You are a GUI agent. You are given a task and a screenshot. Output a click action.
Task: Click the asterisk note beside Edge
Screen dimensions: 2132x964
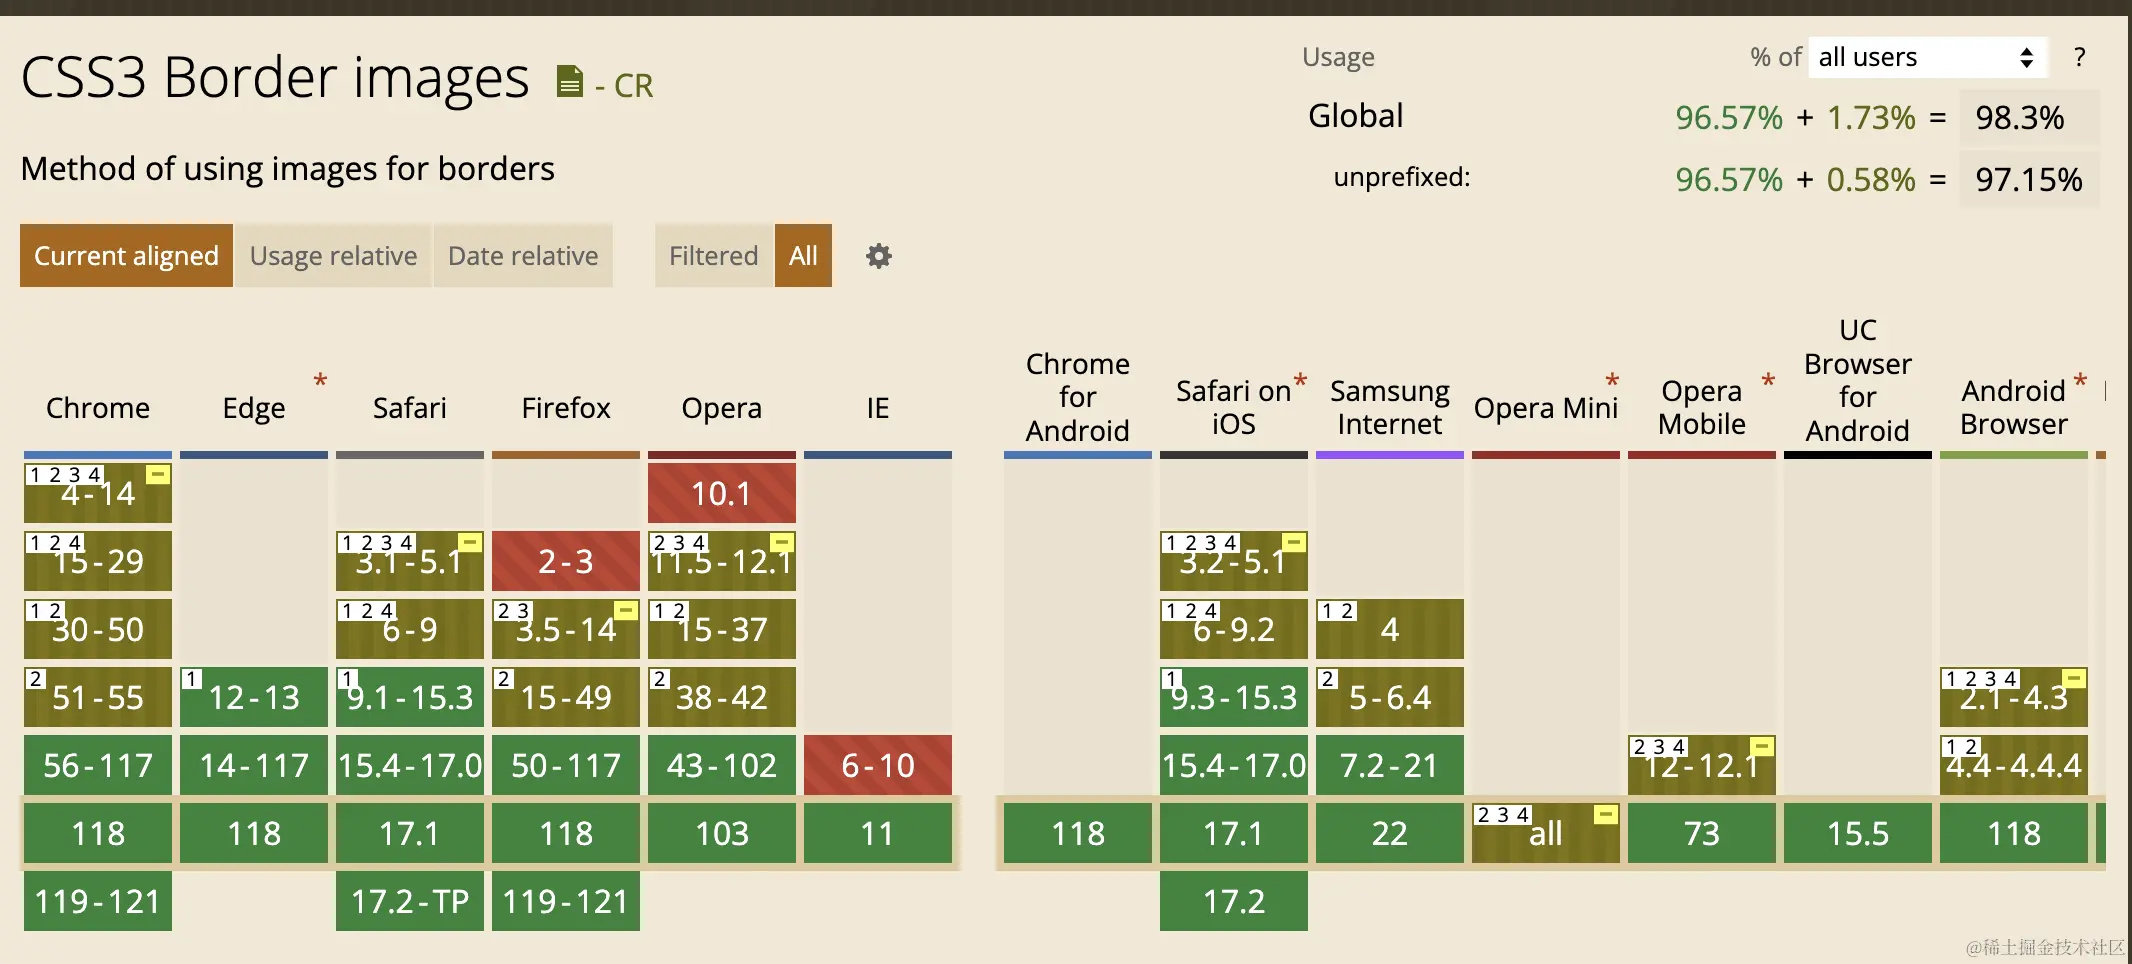(x=320, y=381)
